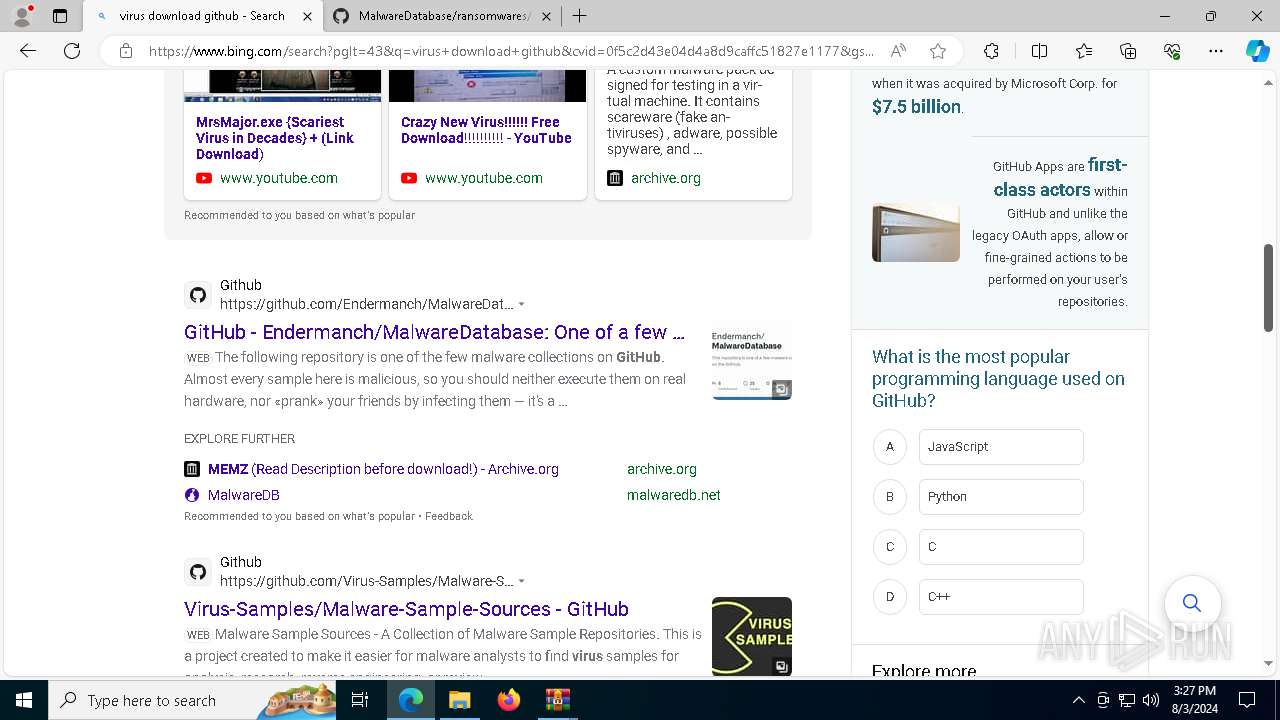Screen dimensions: 1280x720
Task: Click GitHub favicon of Endermanch result
Action: coord(198,295)
